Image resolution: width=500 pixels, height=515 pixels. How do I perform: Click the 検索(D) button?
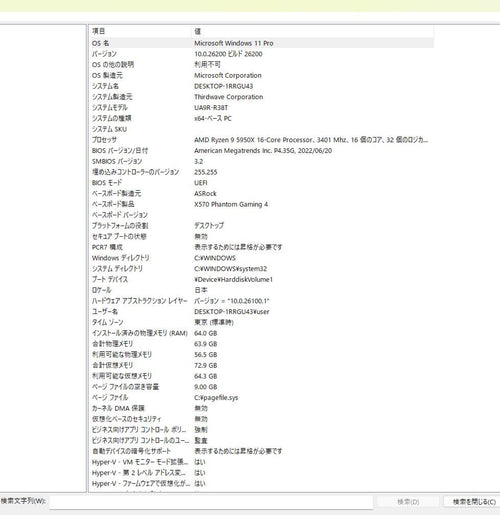click(408, 502)
